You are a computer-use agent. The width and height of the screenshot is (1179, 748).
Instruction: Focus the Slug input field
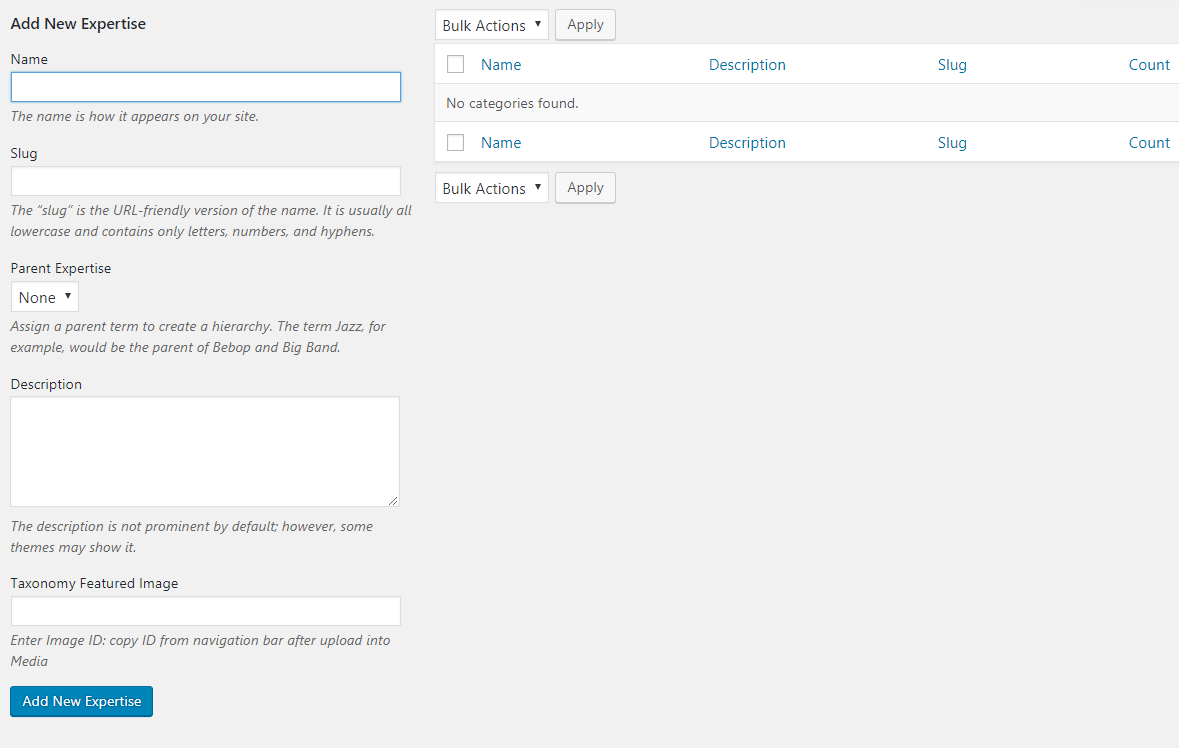205,181
